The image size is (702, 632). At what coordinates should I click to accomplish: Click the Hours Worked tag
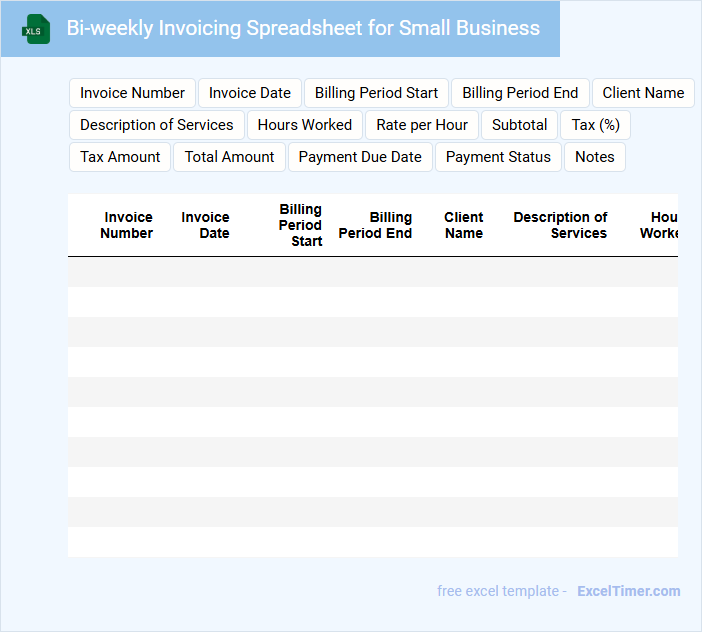(x=305, y=125)
